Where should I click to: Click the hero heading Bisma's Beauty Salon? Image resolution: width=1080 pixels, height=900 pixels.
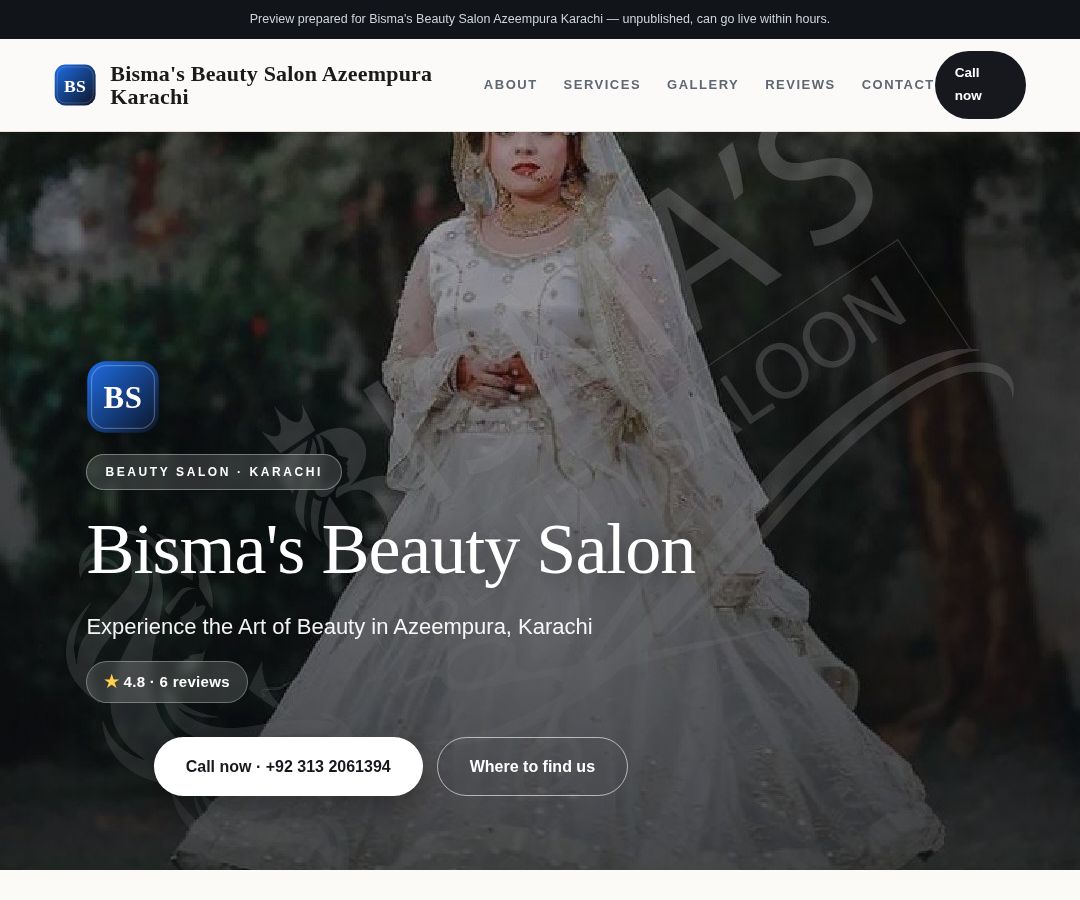[x=391, y=551]
